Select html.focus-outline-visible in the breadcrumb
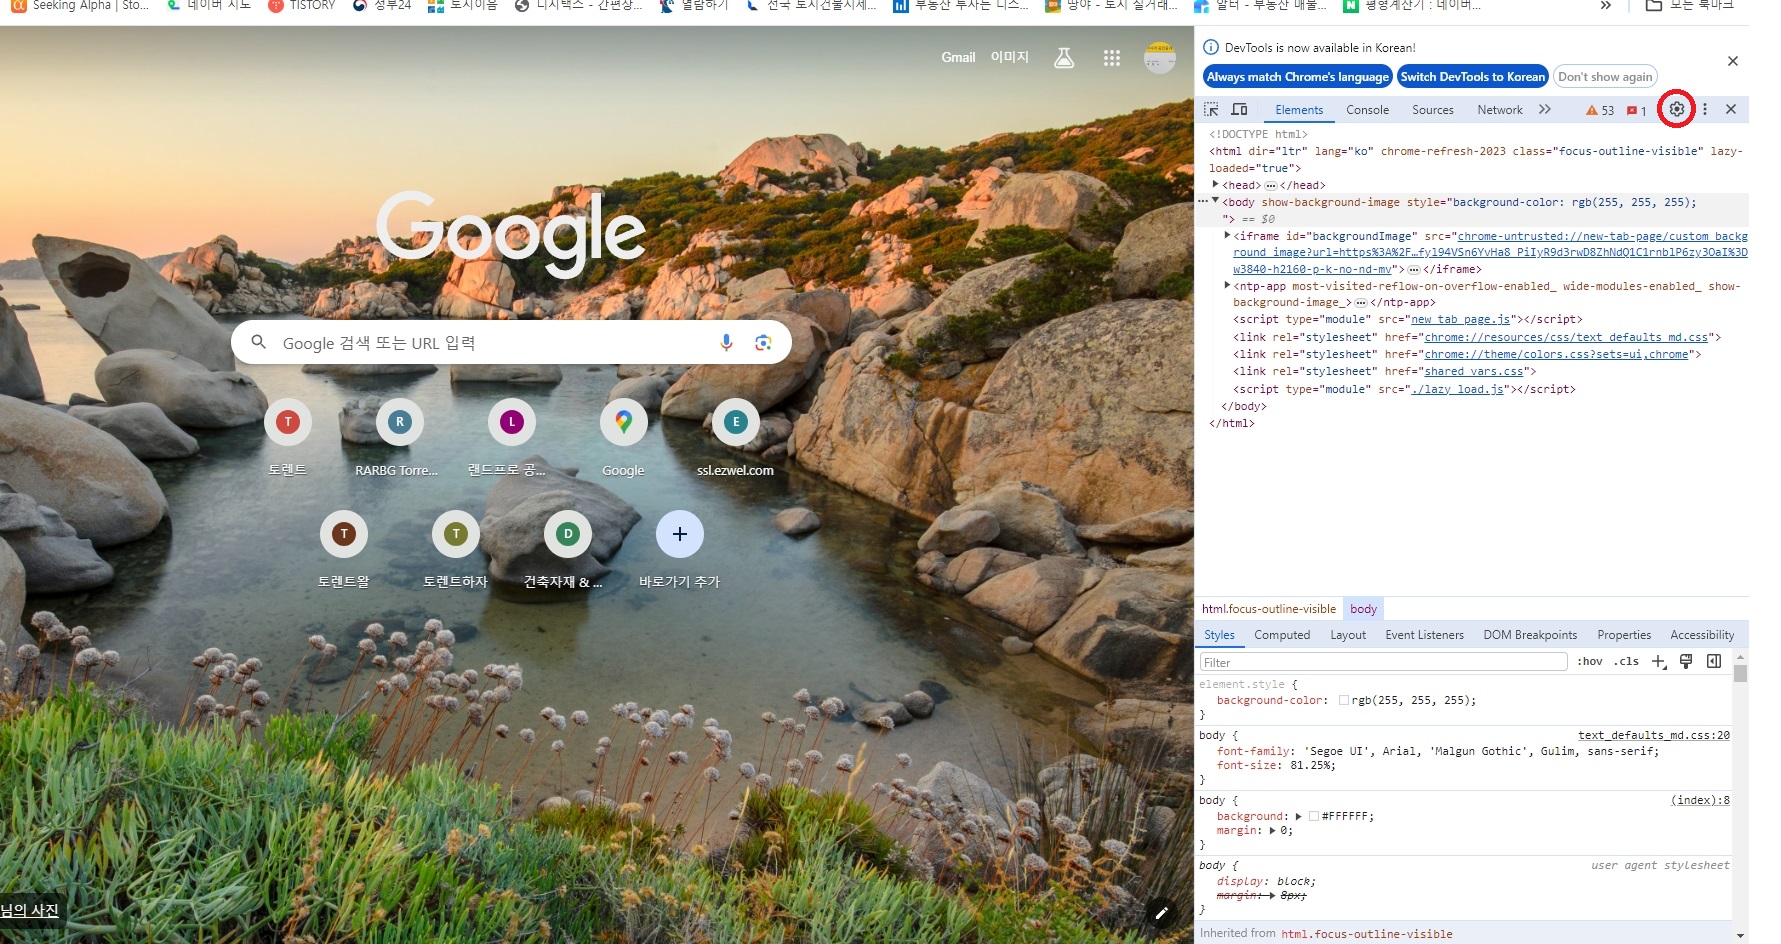 1268,608
